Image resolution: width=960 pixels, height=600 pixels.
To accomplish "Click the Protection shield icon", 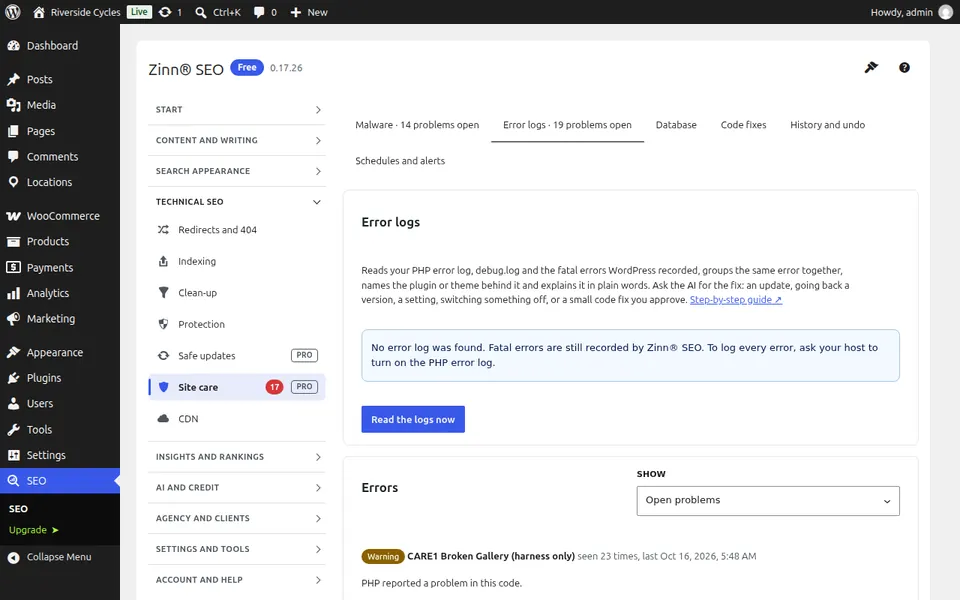I will tap(163, 324).
